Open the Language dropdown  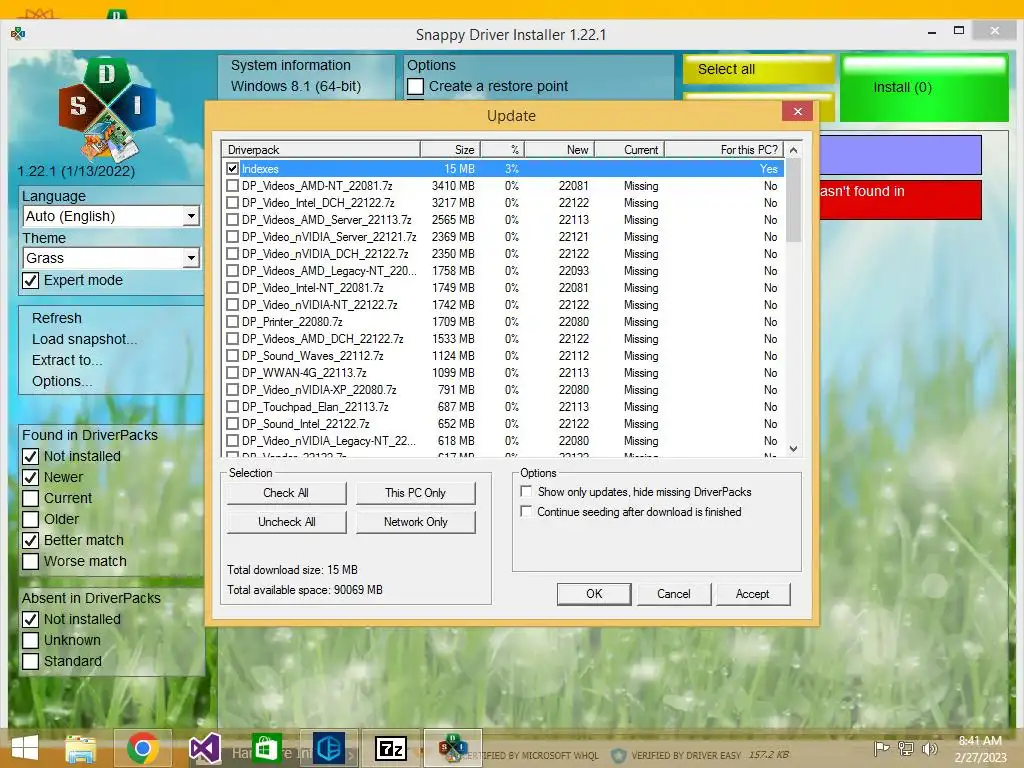tap(111, 216)
